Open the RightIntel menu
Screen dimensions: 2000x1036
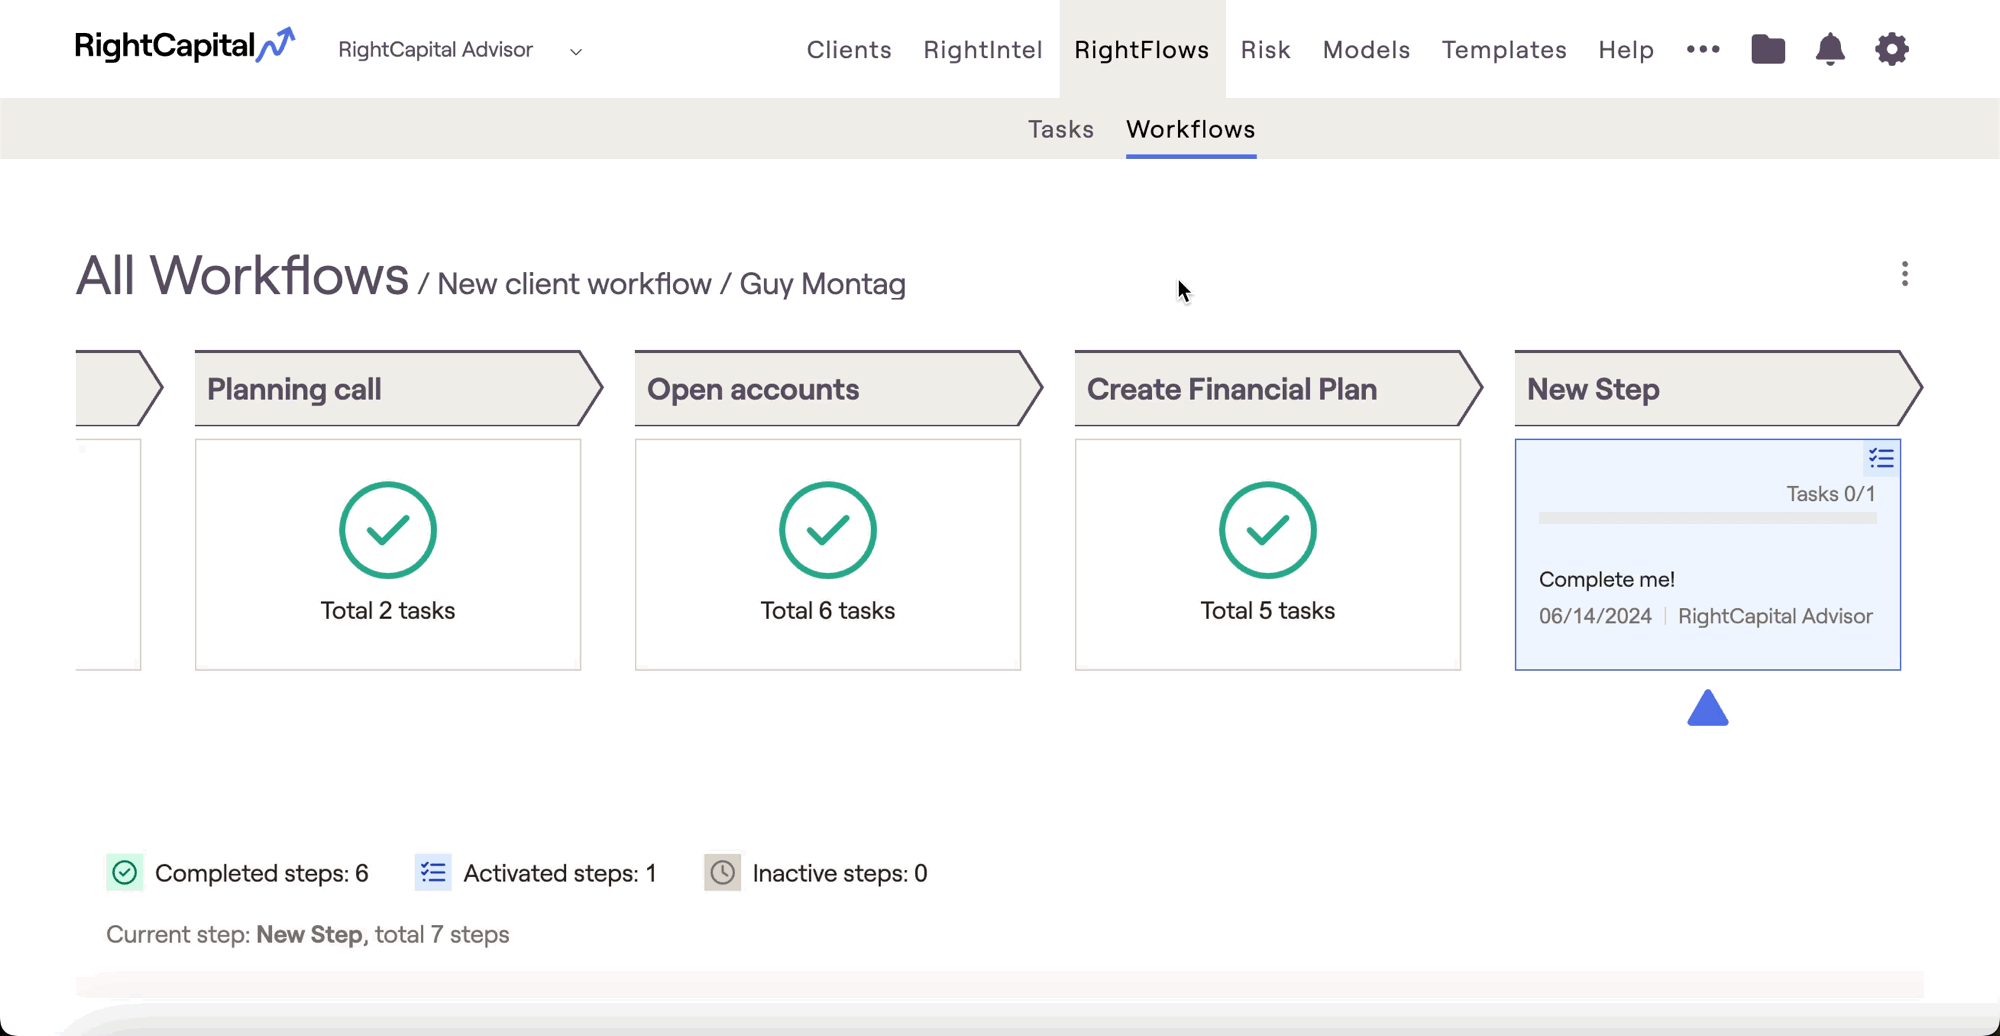[983, 50]
